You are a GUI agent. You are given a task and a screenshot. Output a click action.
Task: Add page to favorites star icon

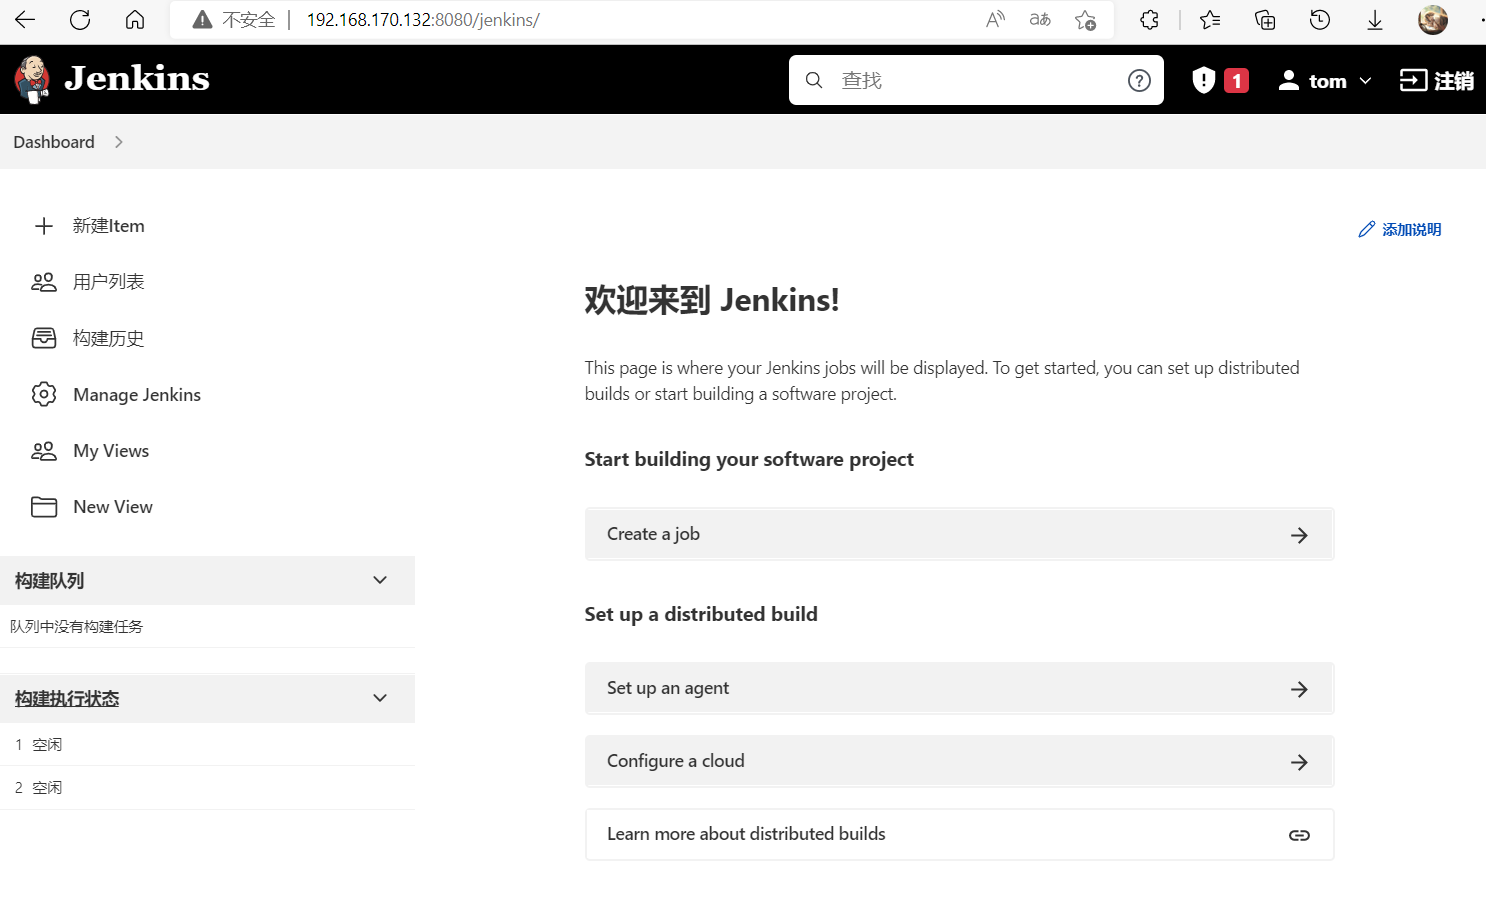pos(1085,20)
